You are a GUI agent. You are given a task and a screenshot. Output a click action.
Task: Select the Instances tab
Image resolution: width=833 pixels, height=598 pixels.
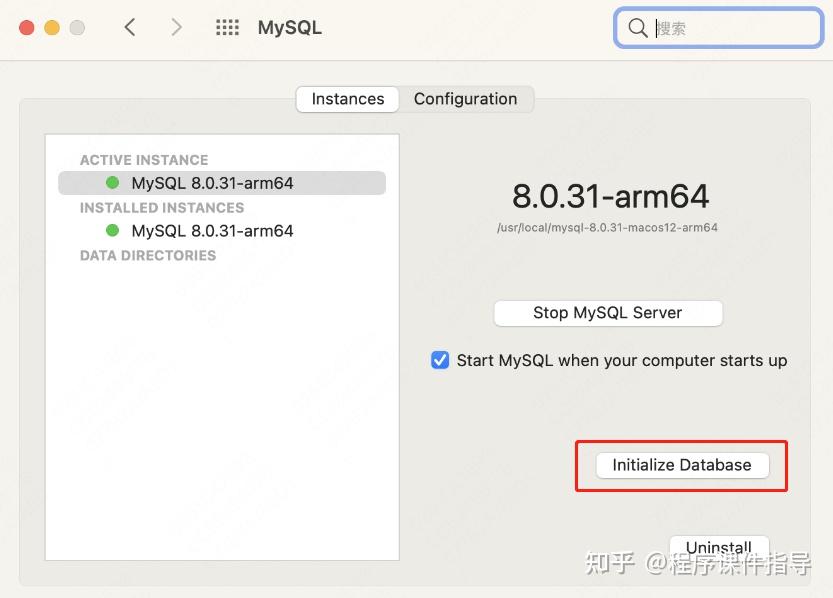[x=347, y=99]
